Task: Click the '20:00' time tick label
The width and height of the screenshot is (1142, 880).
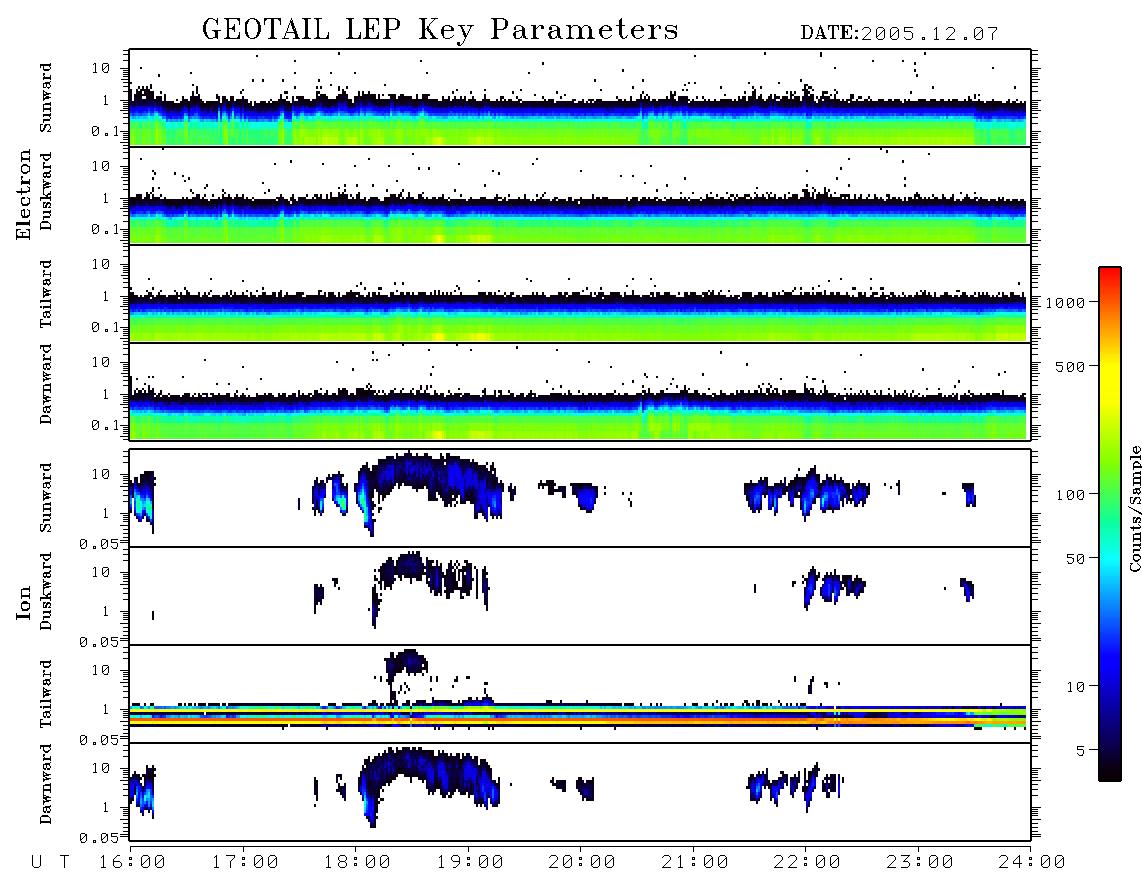Action: 582,863
